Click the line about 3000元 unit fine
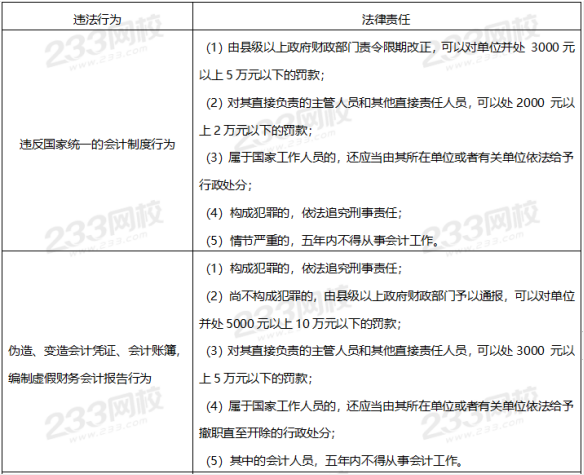 pyautogui.click(x=391, y=47)
